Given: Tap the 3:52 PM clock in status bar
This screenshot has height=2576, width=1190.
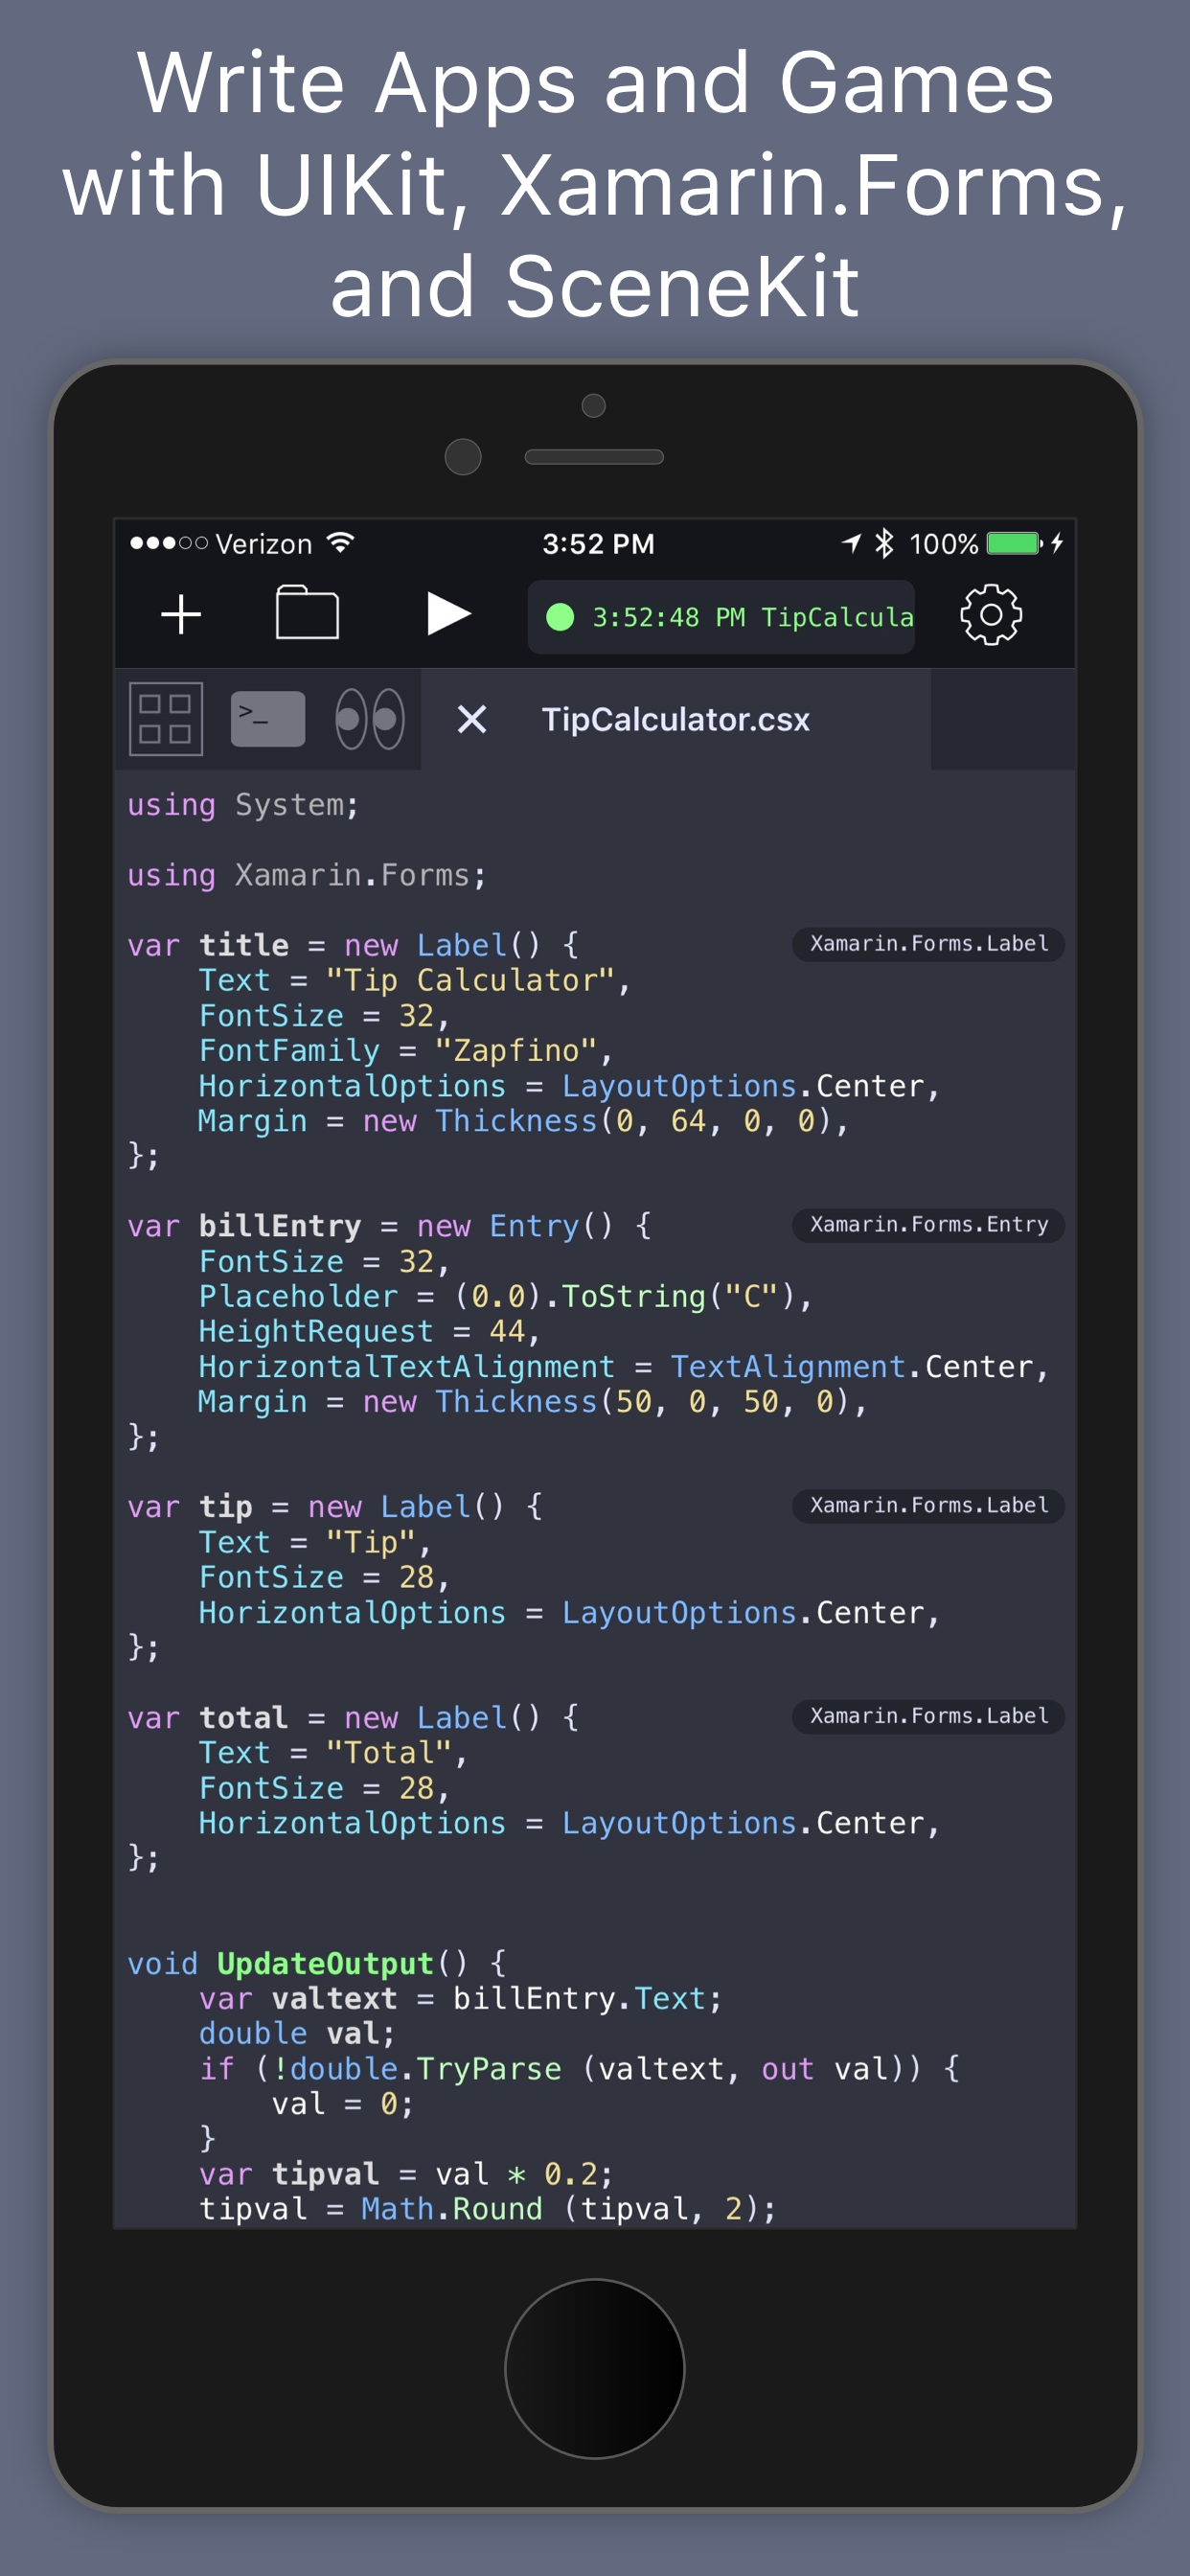Looking at the screenshot, I should (x=598, y=544).
